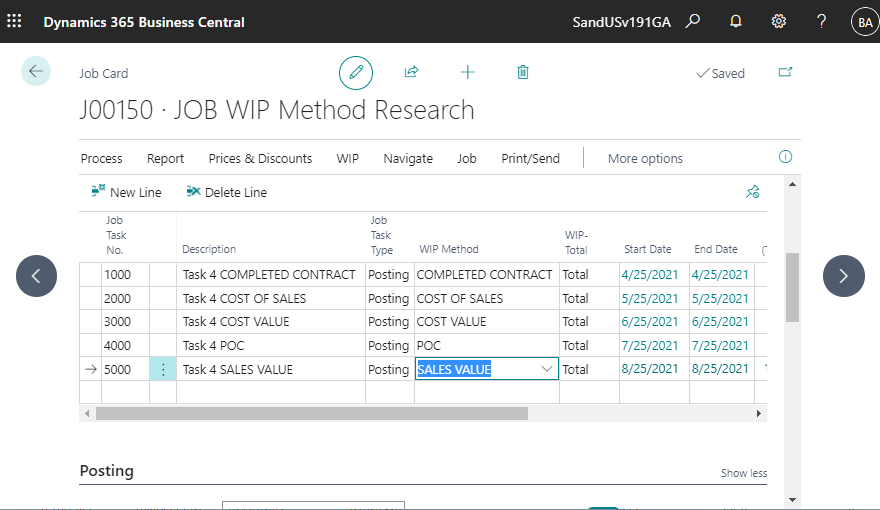This screenshot has width=880, height=510.
Task: Click start date 4/25/2021
Action: (649, 275)
